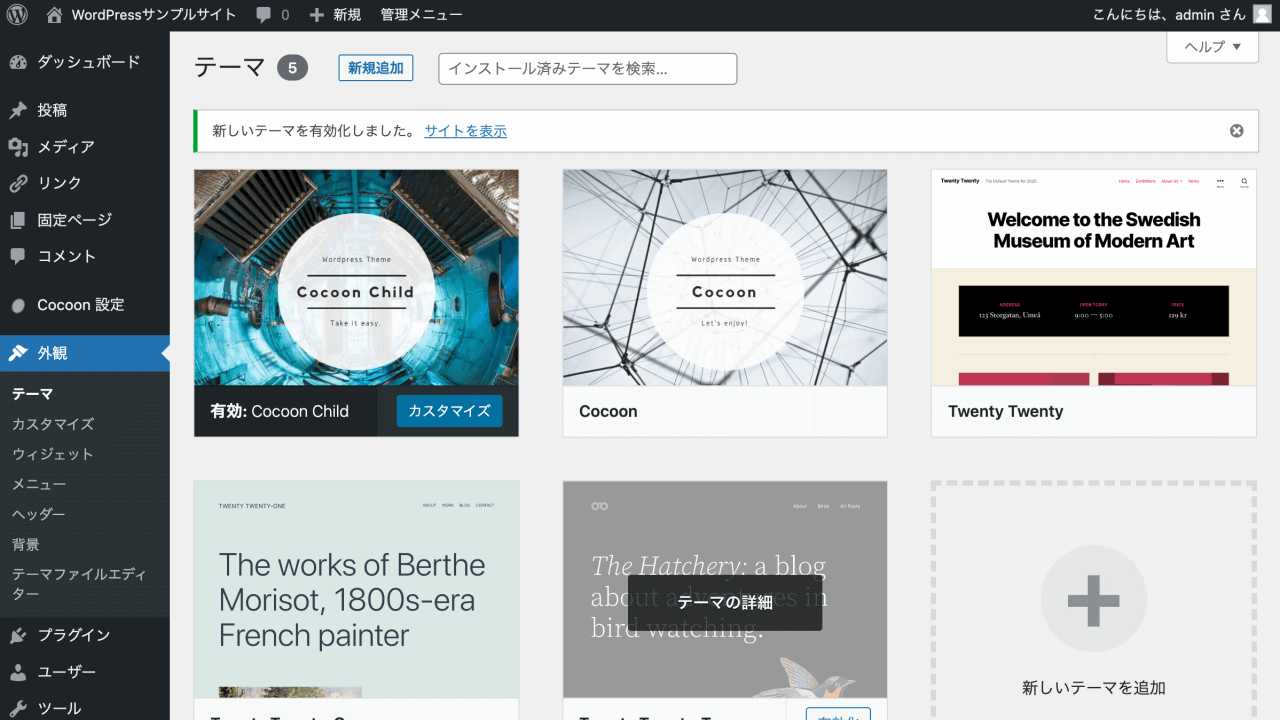Click the blue カスタマイズ button on Cocoon Child
The height and width of the screenshot is (720, 1280).
pos(449,411)
